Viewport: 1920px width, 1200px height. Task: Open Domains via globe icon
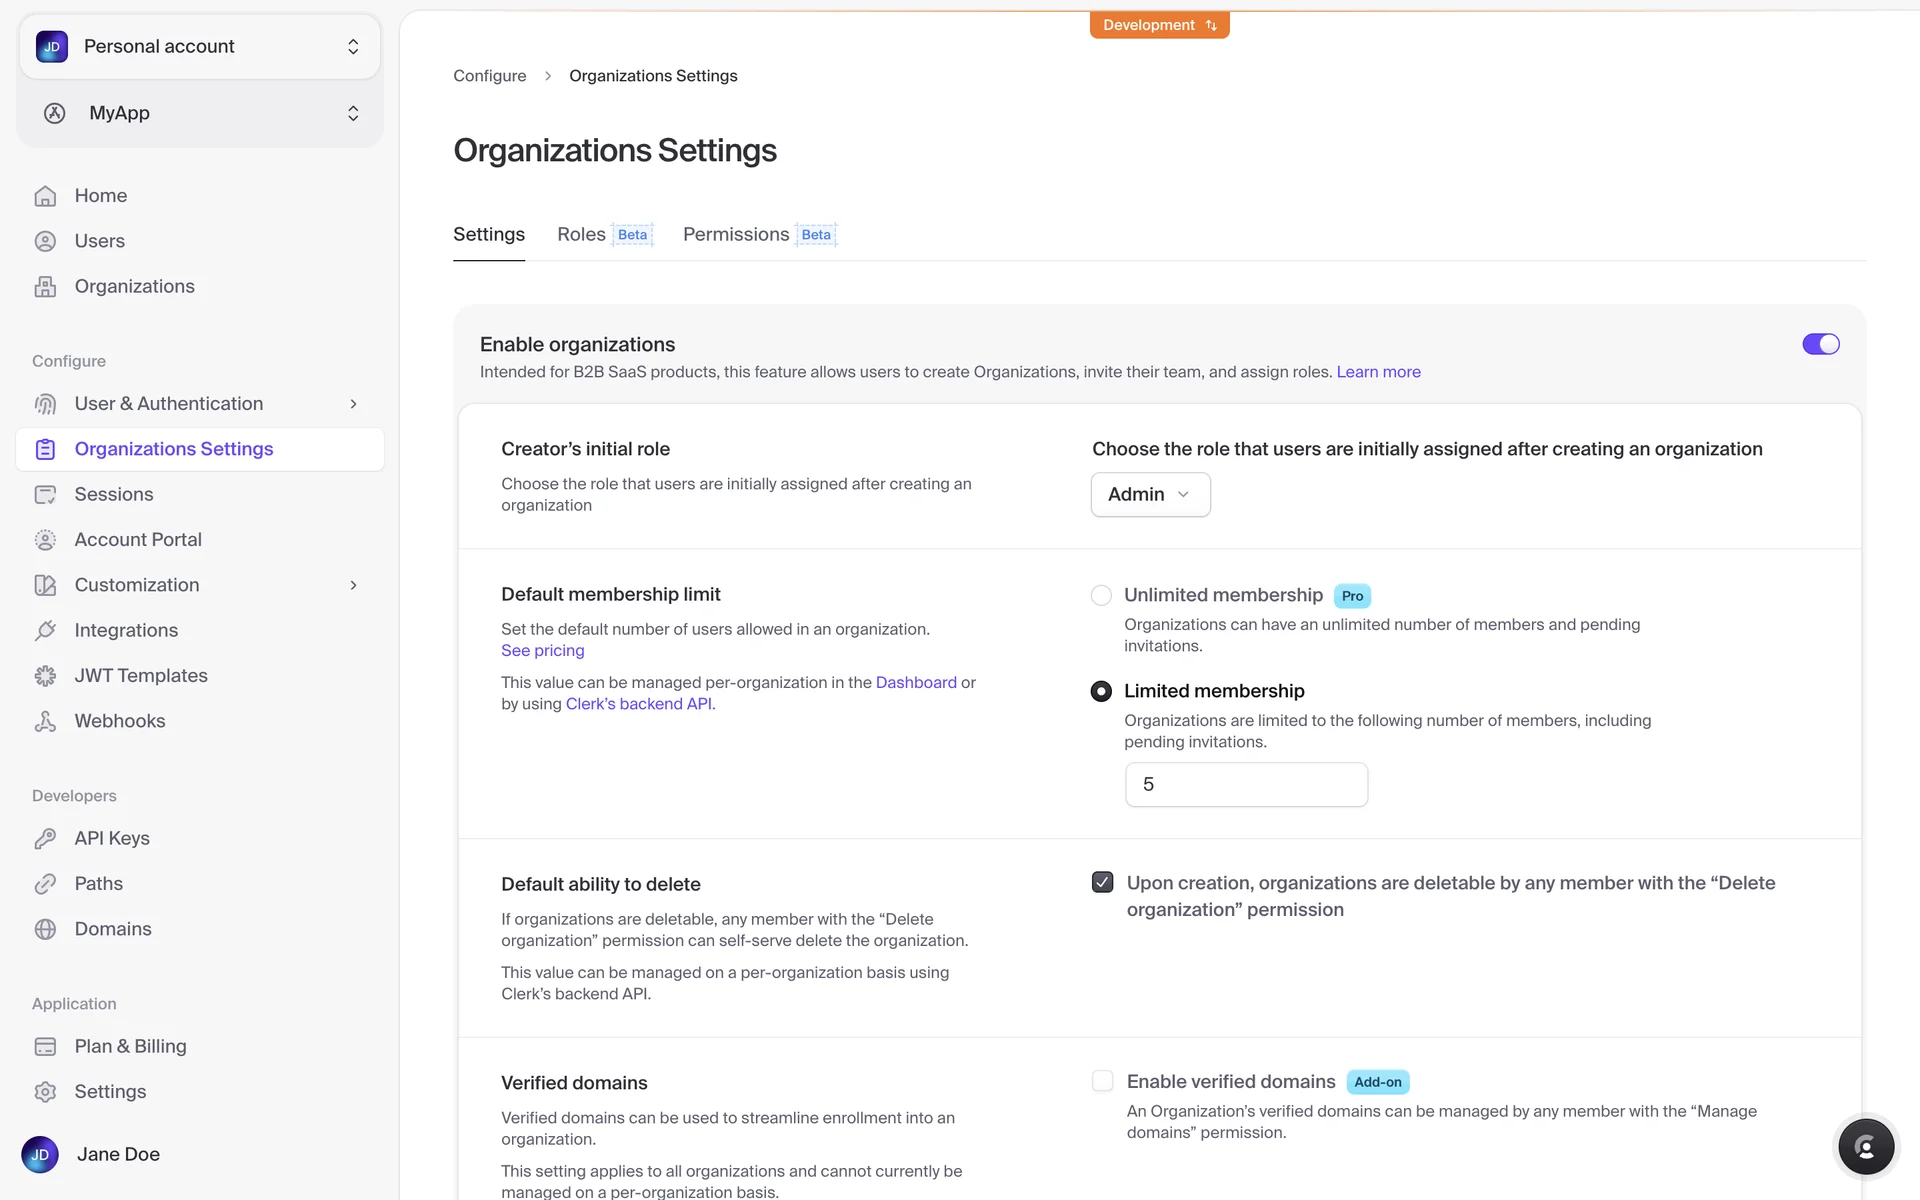point(45,929)
